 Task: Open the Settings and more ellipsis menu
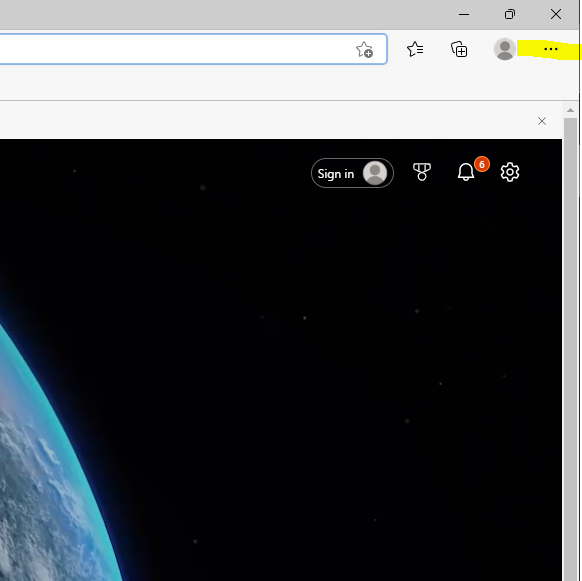[550, 49]
